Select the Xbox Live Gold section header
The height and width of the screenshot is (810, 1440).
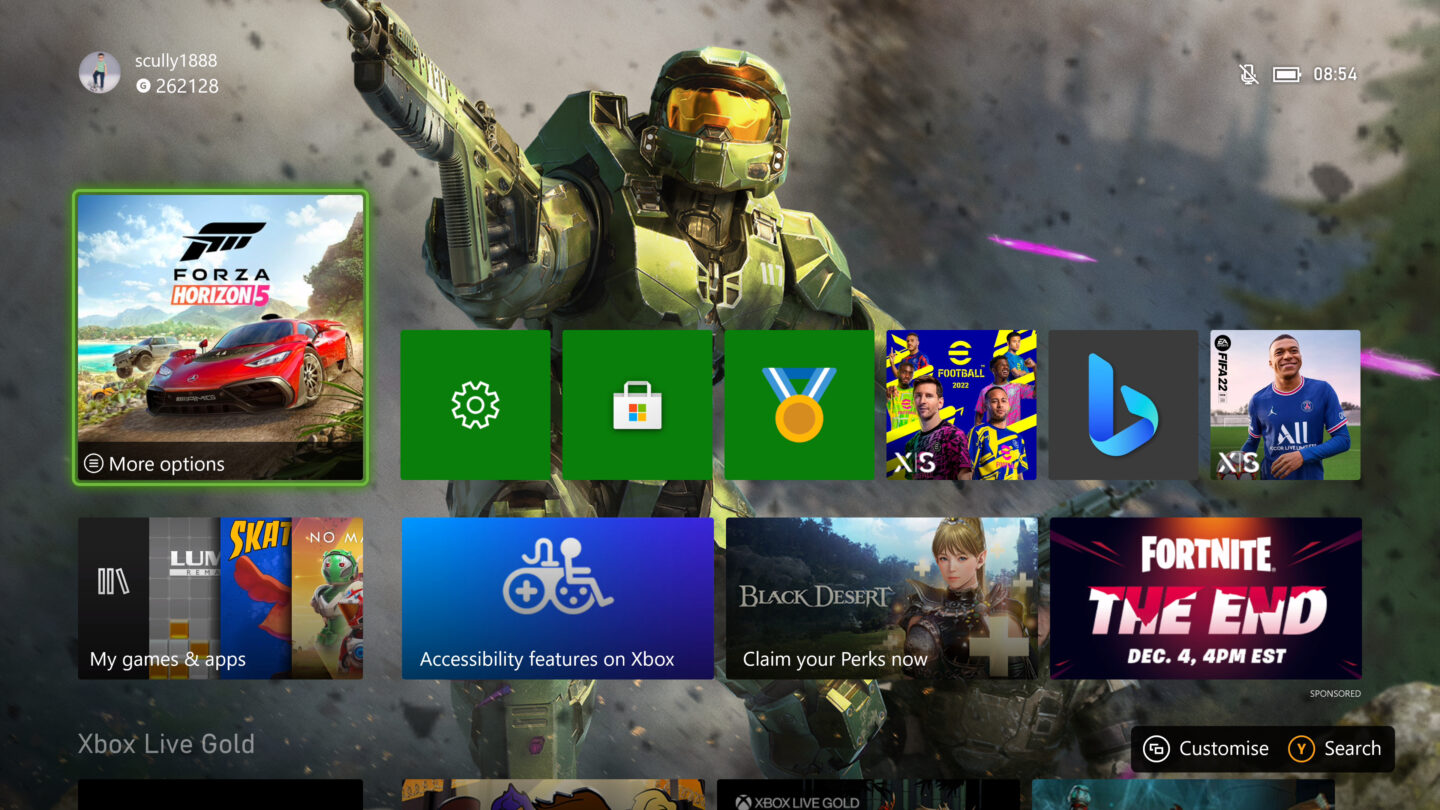(166, 744)
